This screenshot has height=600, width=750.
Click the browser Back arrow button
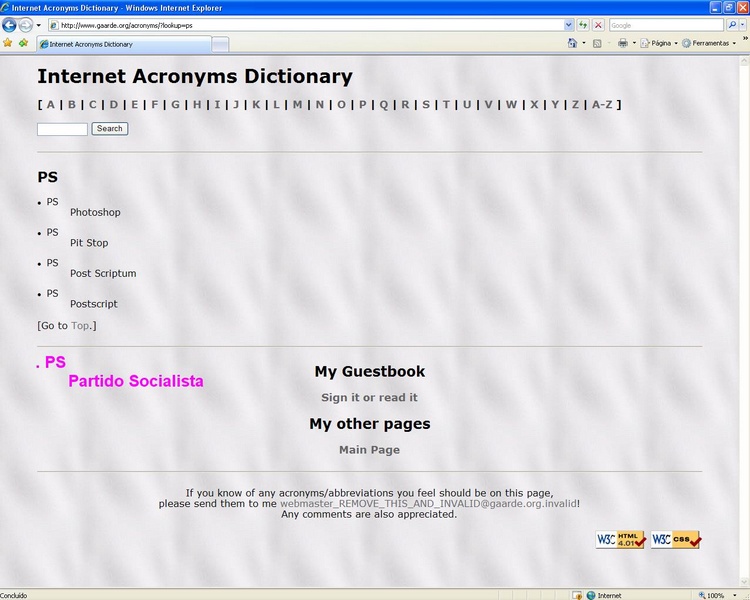[x=9, y=25]
